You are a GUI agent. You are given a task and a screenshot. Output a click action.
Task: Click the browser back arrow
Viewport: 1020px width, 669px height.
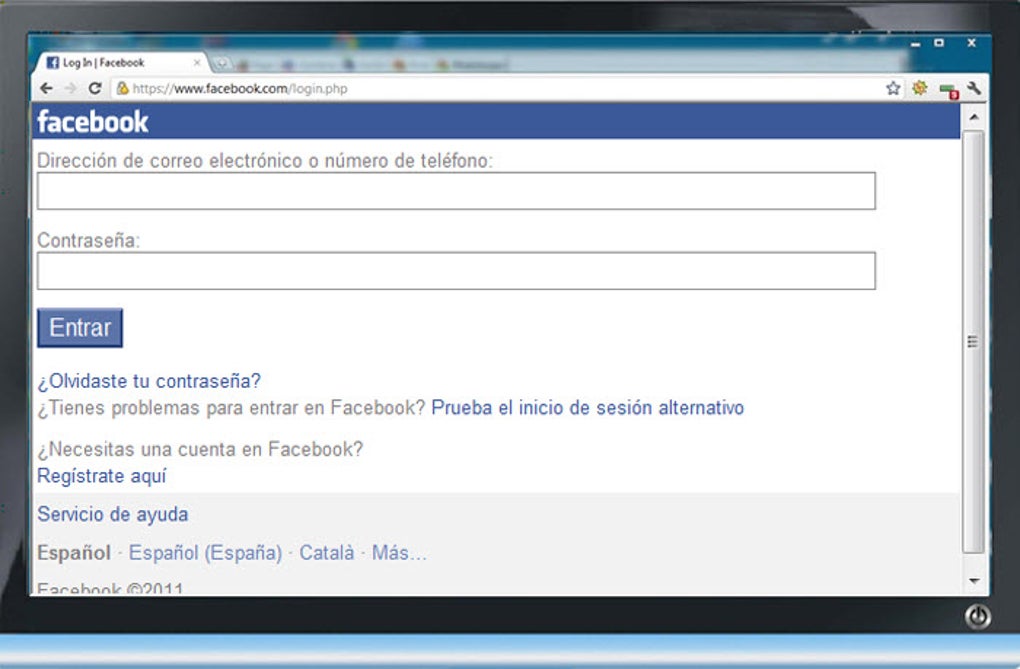pyautogui.click(x=46, y=88)
